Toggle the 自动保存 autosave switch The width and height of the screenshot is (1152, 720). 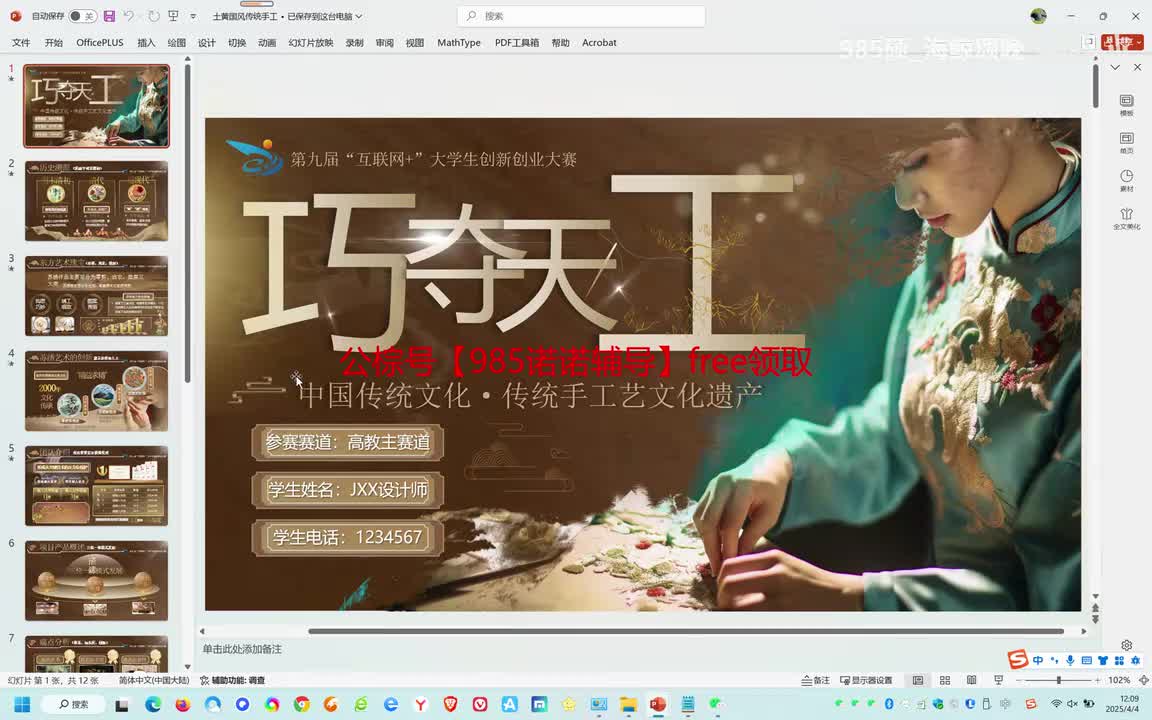click(82, 15)
